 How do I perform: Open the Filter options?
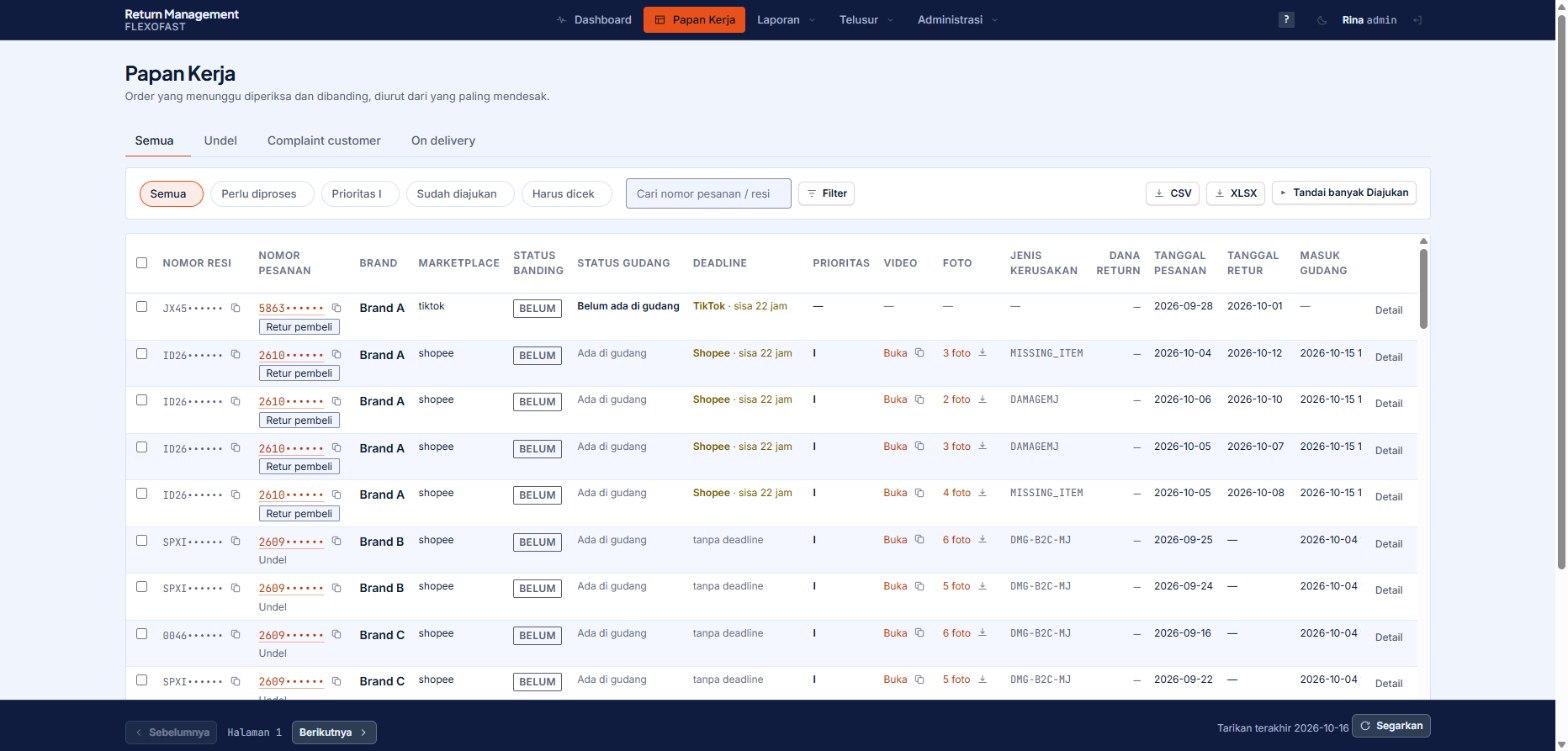pos(826,193)
